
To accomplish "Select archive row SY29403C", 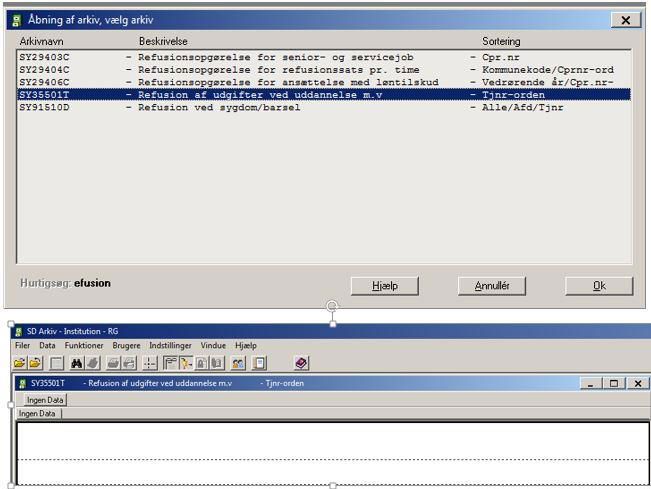I will pos(324,57).
